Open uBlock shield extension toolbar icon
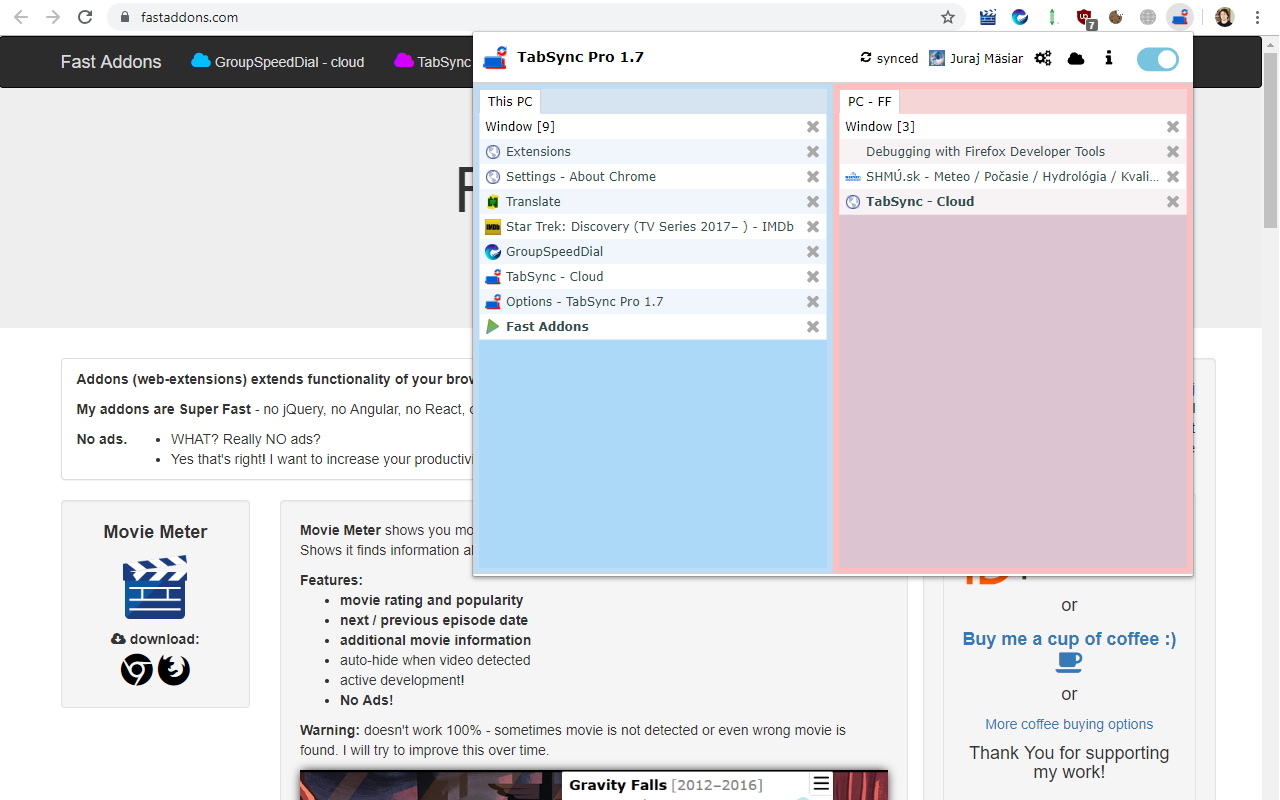This screenshot has height=800, width=1280. coord(1085,17)
